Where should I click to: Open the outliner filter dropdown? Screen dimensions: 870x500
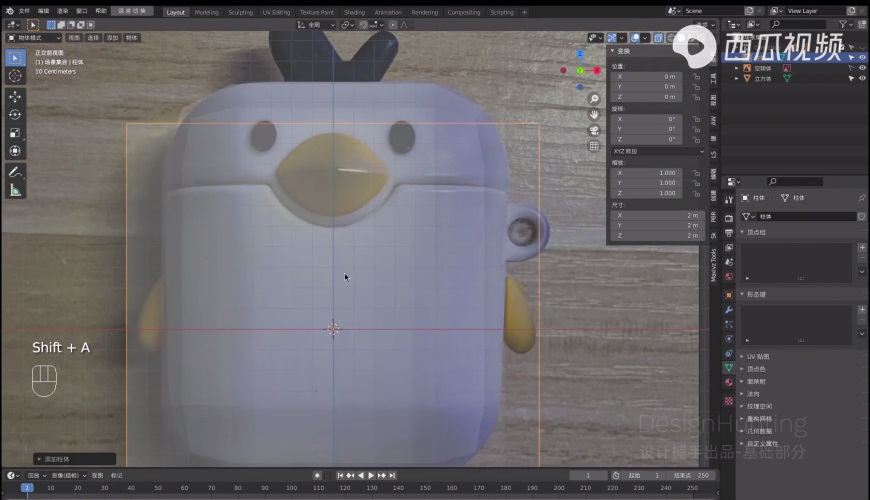click(844, 24)
